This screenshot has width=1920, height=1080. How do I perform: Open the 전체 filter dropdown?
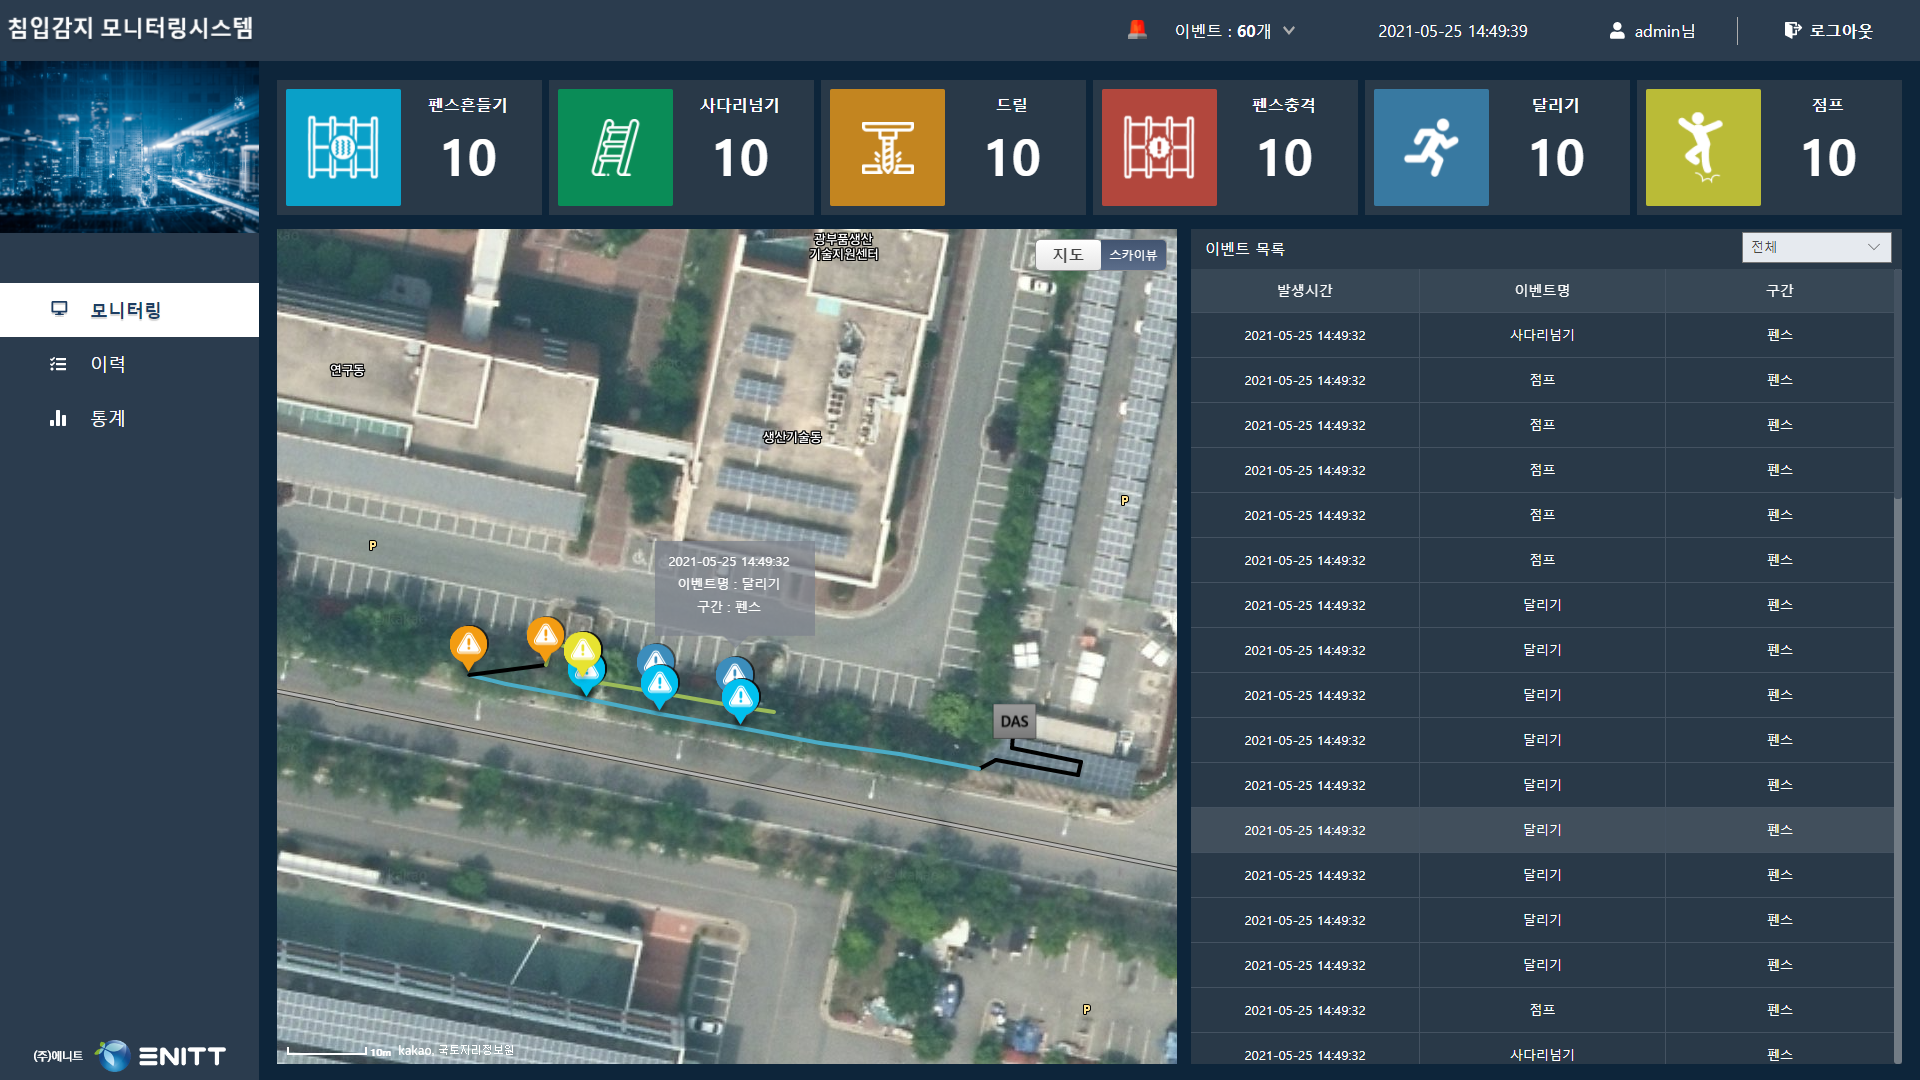[x=1815, y=247]
